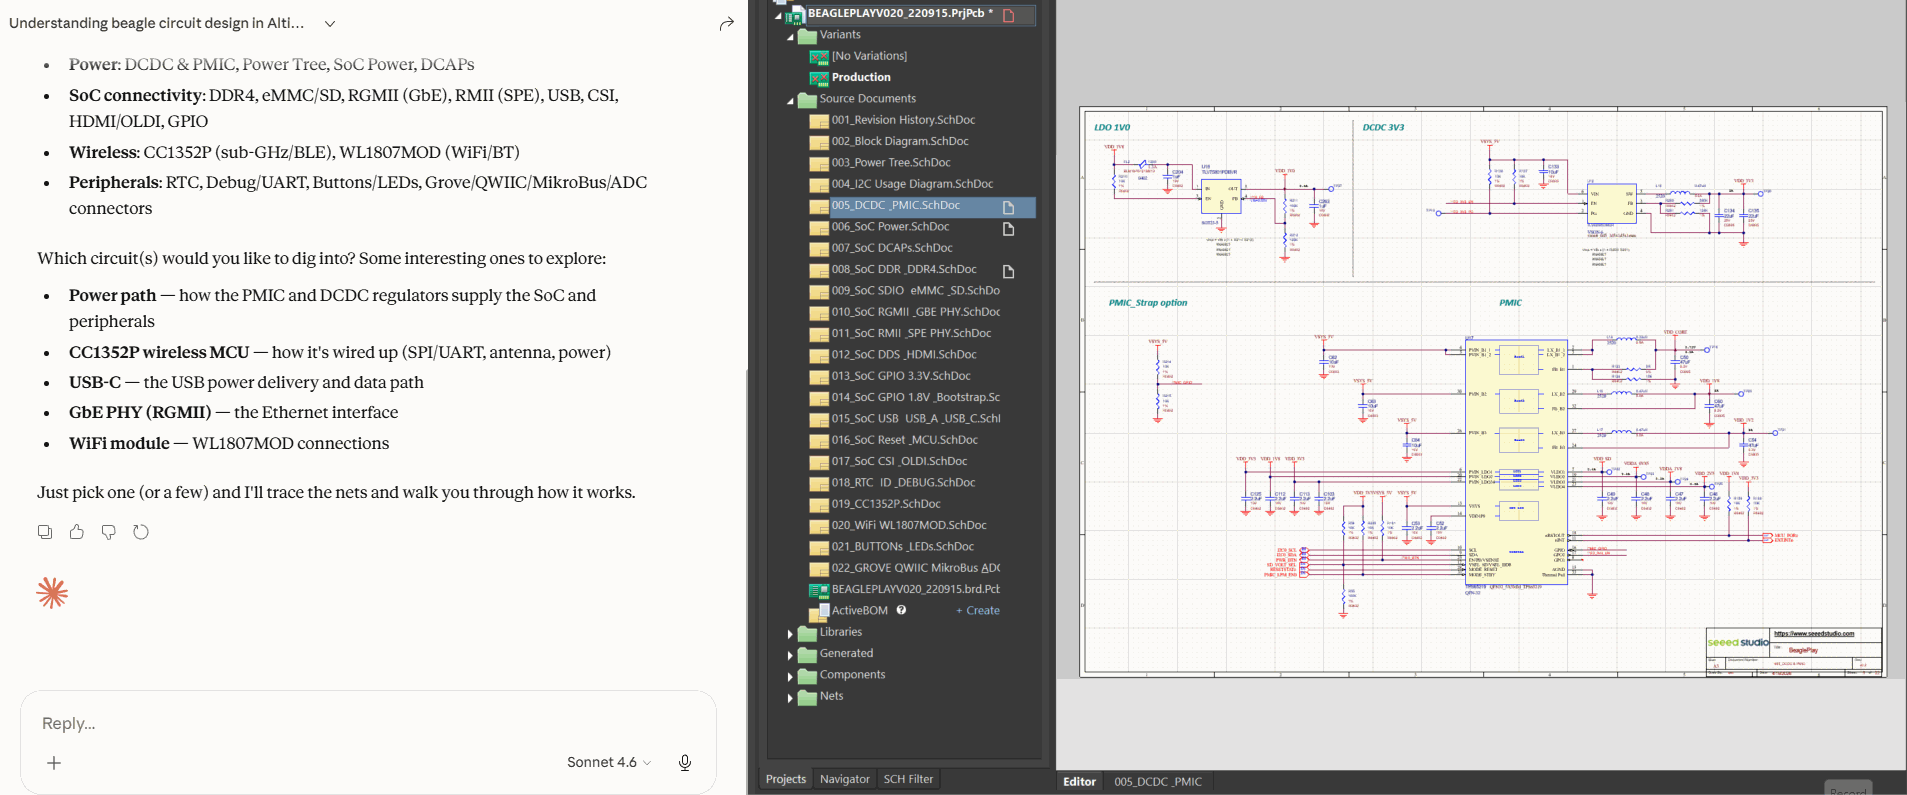Click the Source Documents folder icon
1907x795 pixels.
808,100
